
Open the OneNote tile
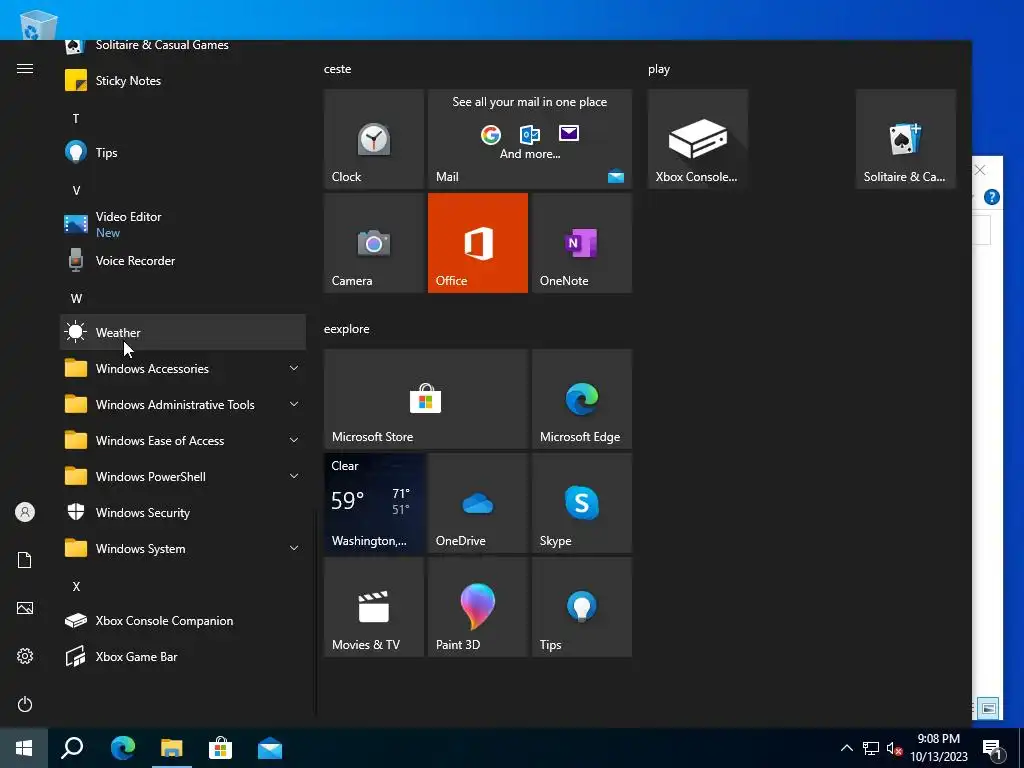(x=582, y=243)
